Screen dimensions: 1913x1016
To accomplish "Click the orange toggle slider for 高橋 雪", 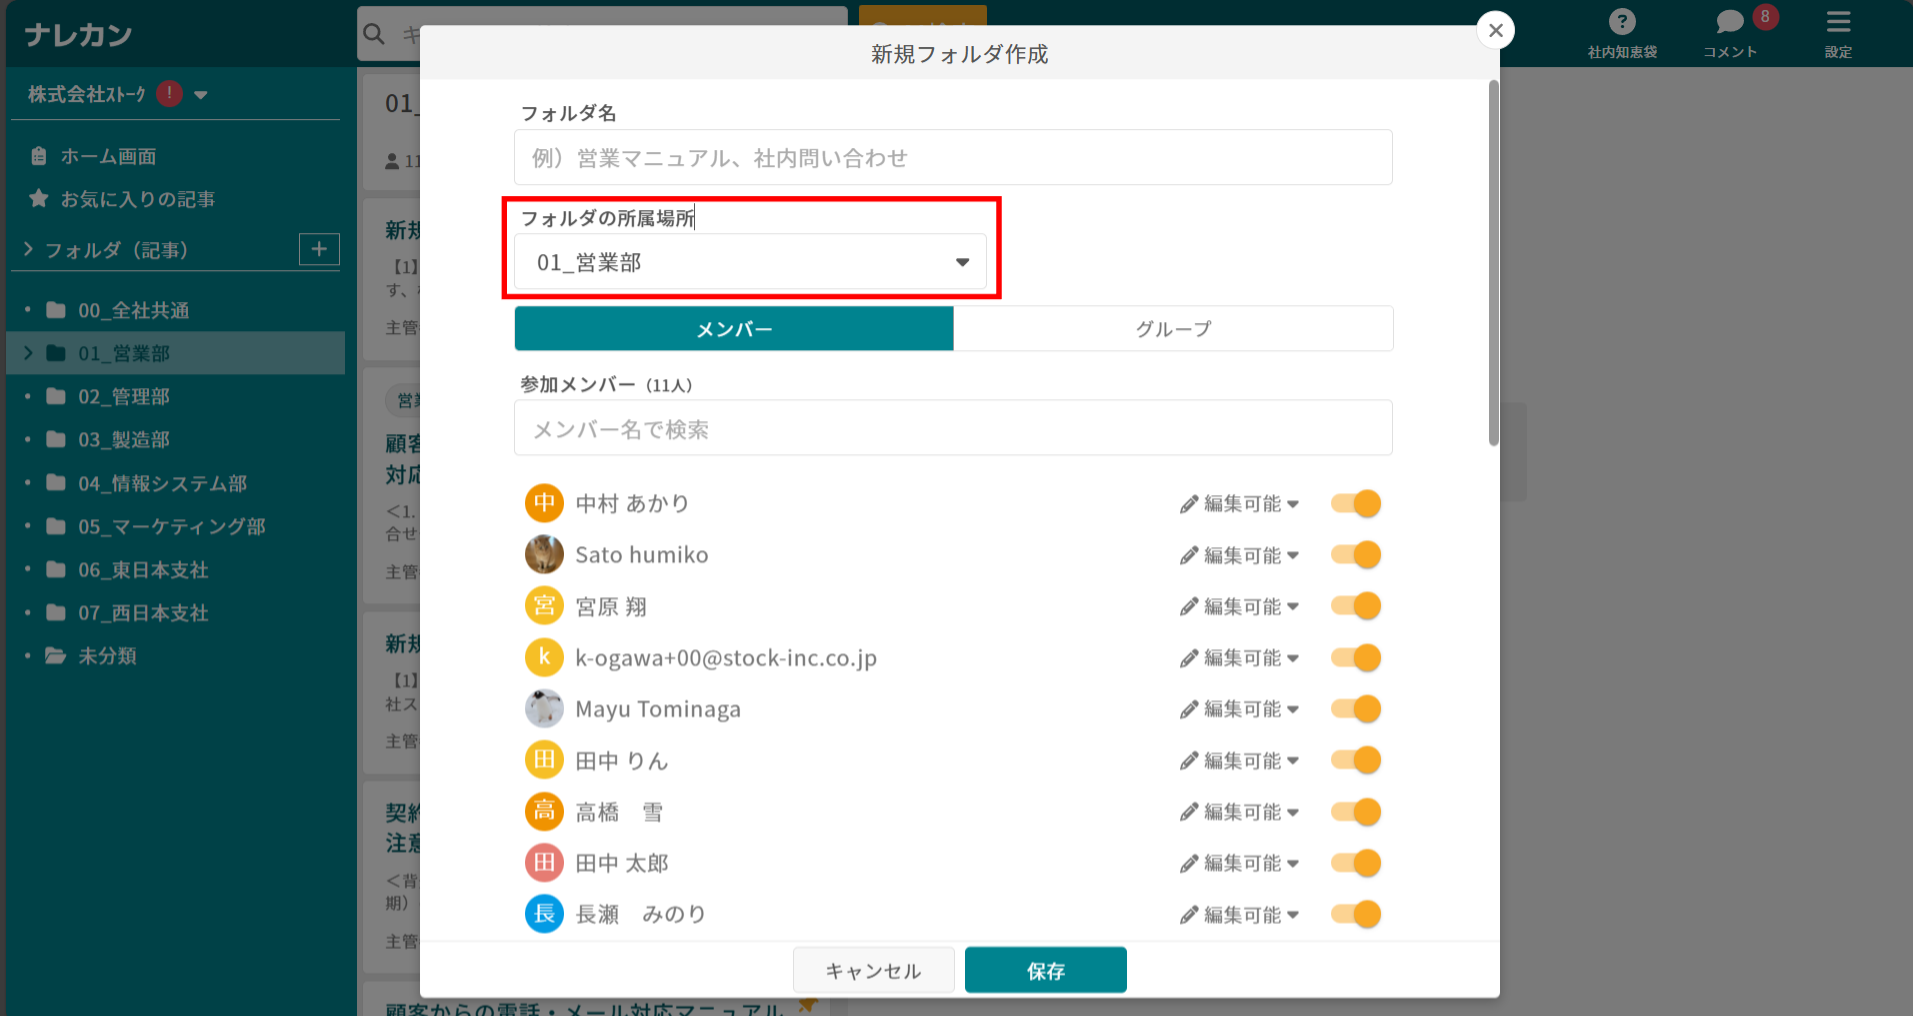I will (1355, 811).
